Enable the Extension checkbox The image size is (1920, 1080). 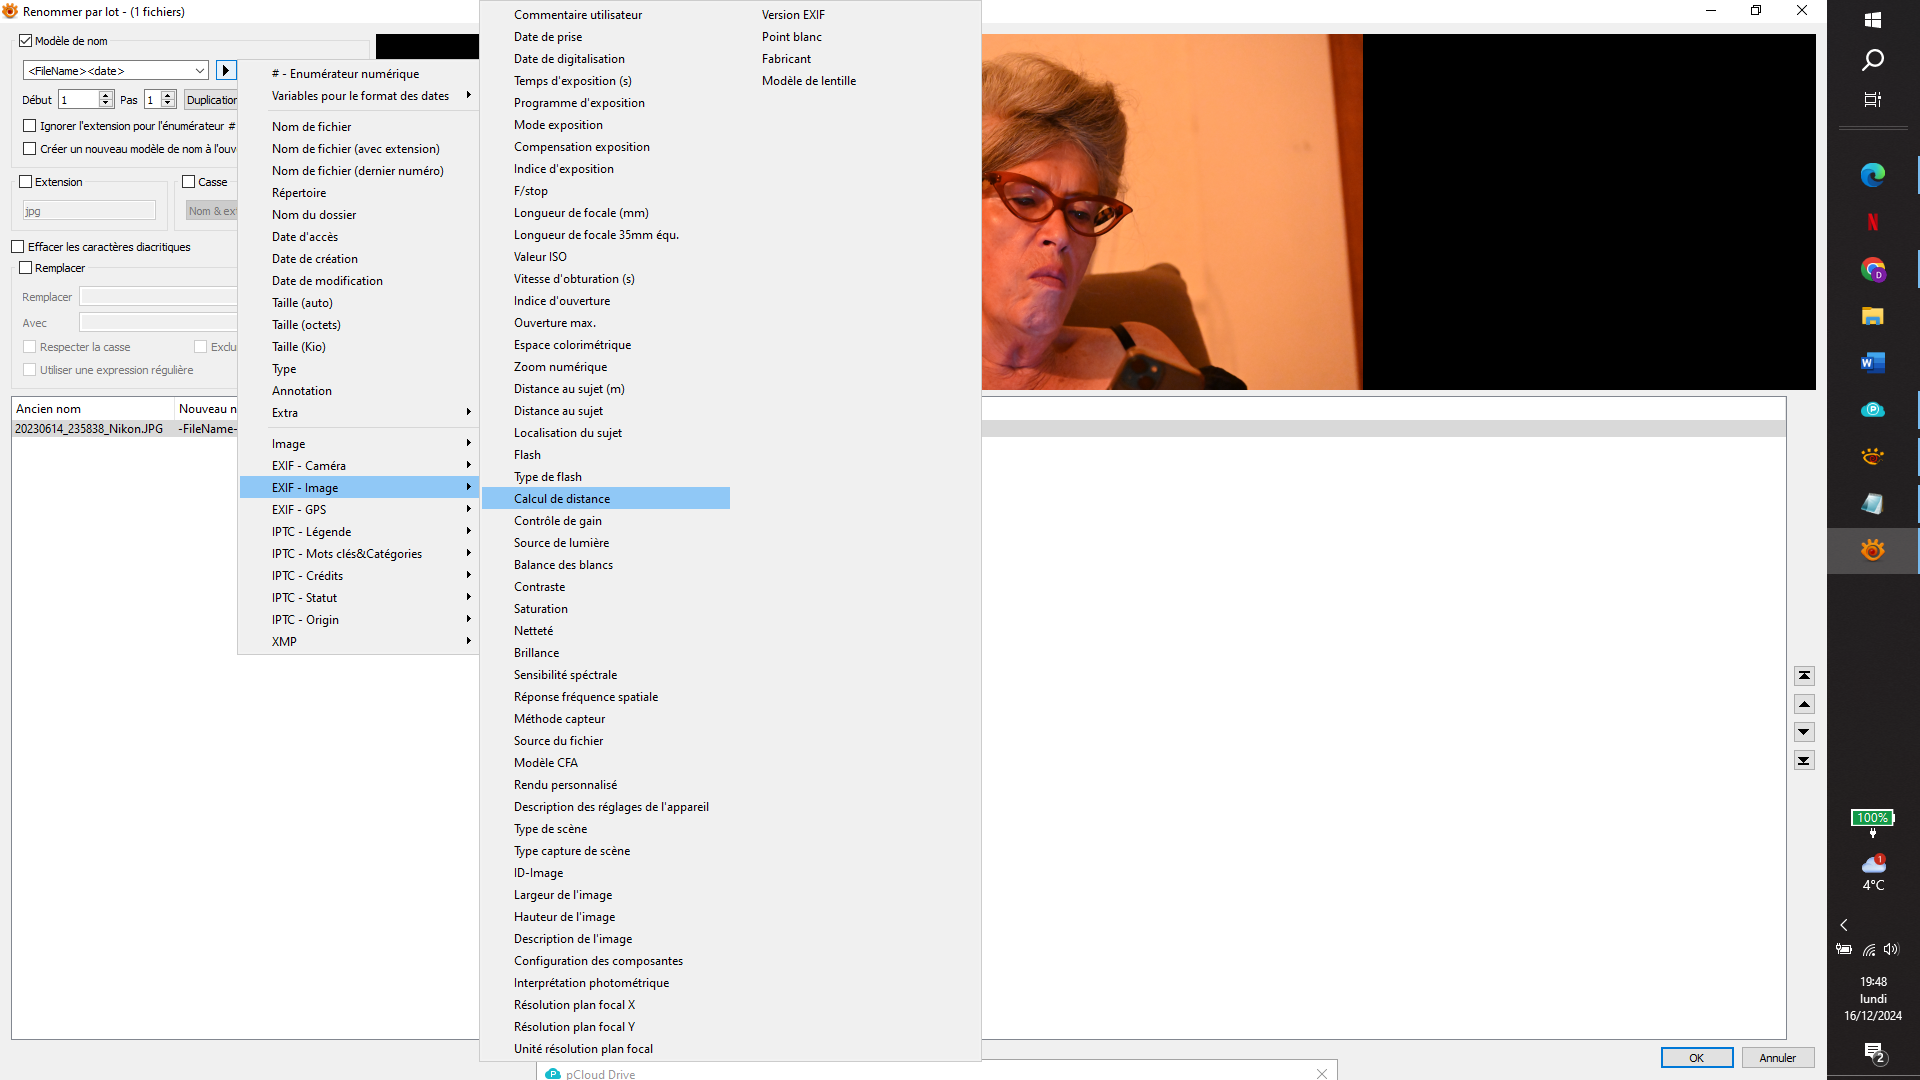[26, 182]
